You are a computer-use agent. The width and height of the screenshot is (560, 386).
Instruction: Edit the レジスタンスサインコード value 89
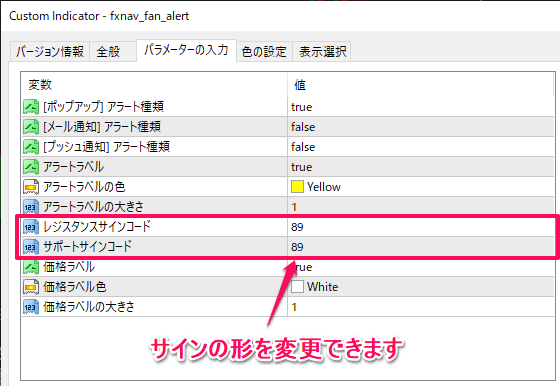click(x=297, y=227)
